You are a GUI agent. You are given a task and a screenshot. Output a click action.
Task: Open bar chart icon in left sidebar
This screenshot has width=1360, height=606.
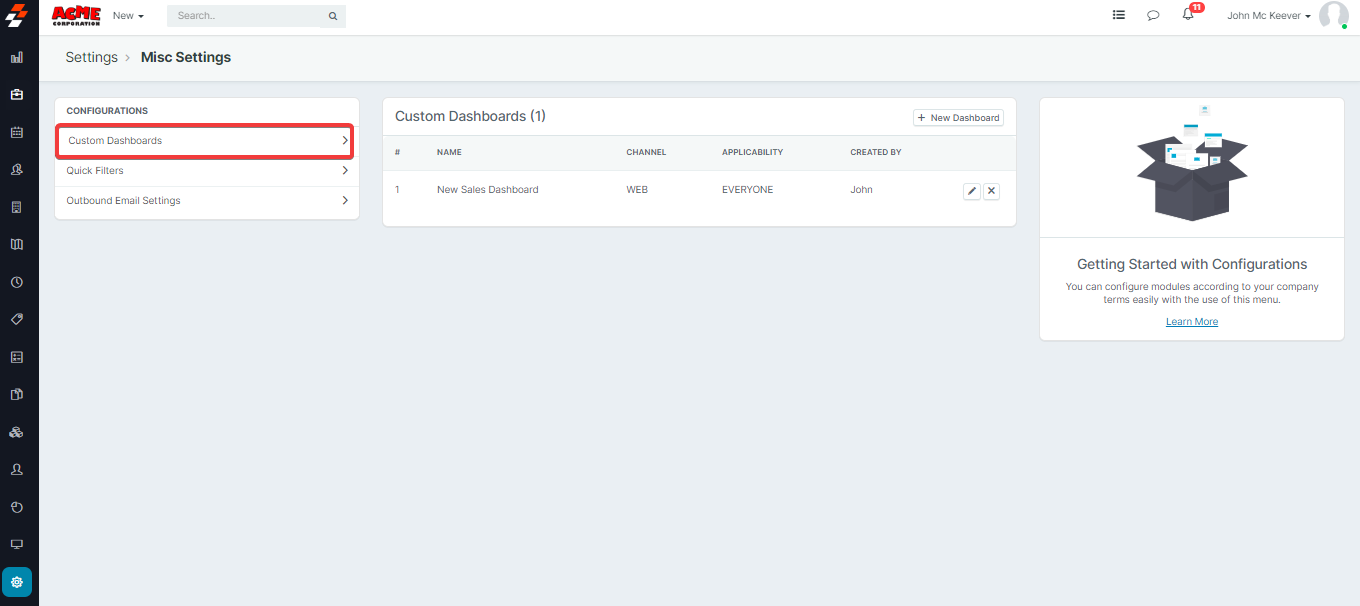(17, 58)
